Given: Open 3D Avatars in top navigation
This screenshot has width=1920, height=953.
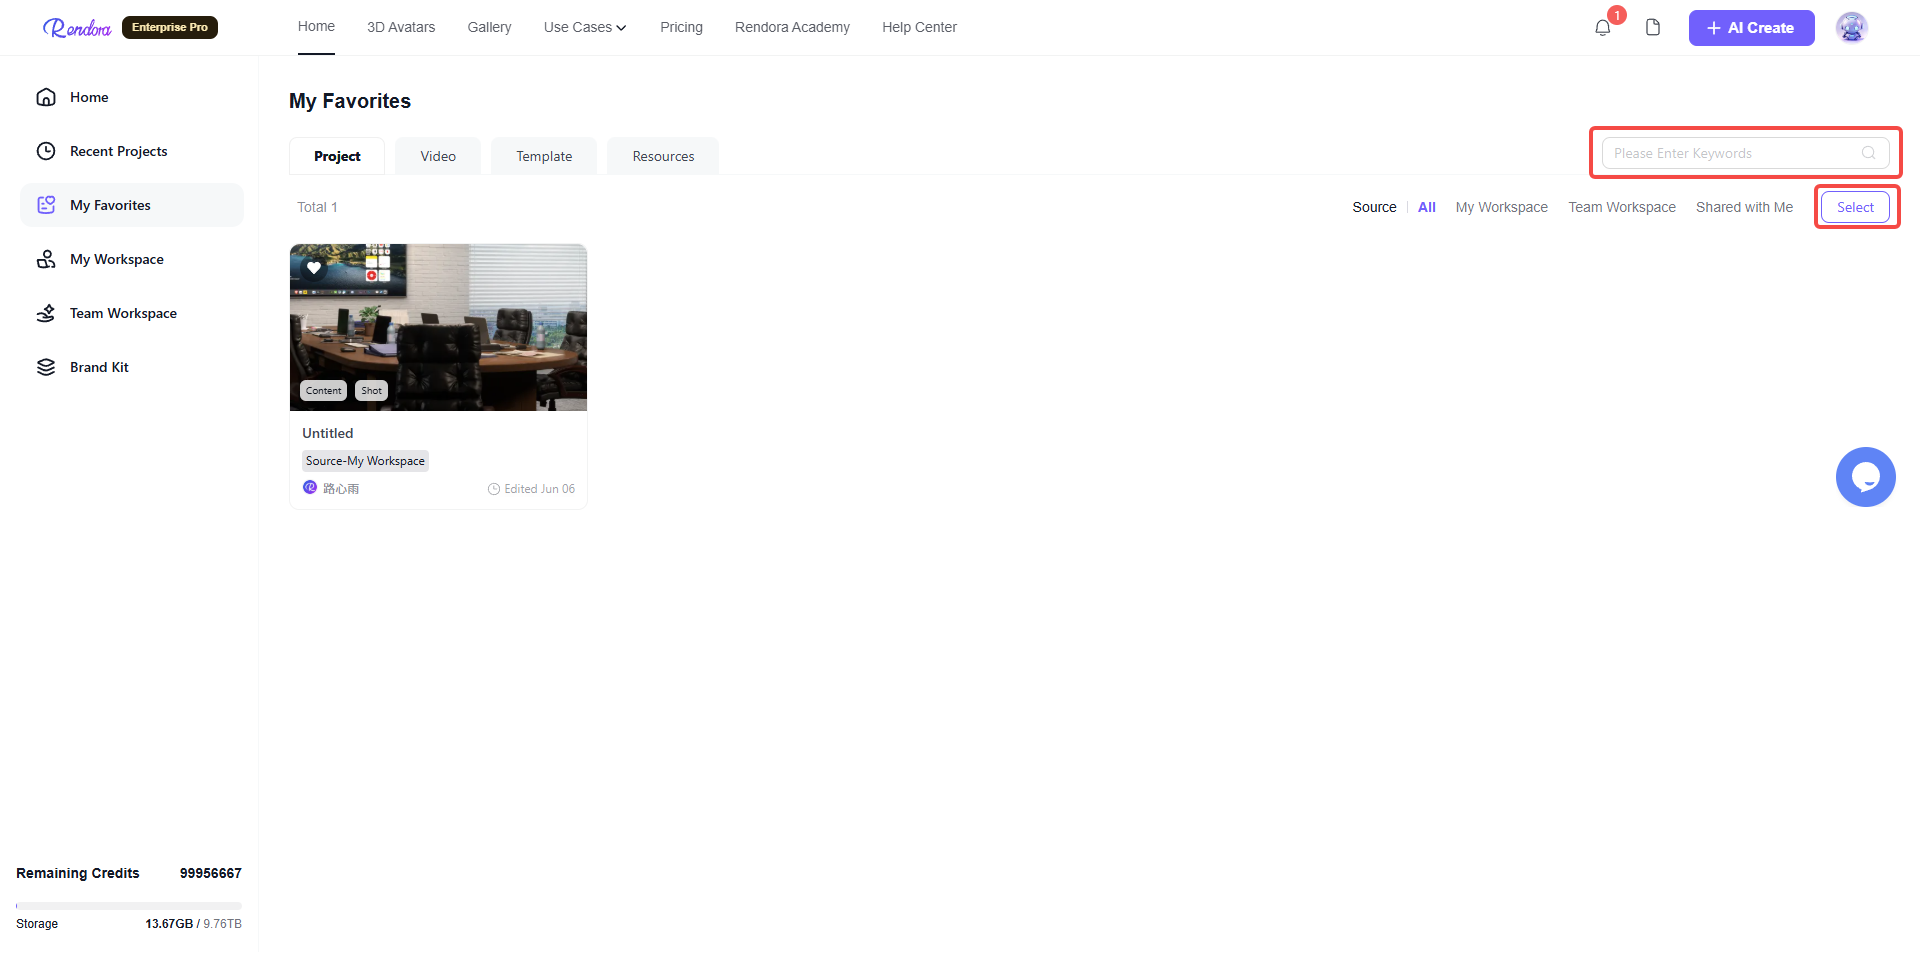Looking at the screenshot, I should 401,28.
